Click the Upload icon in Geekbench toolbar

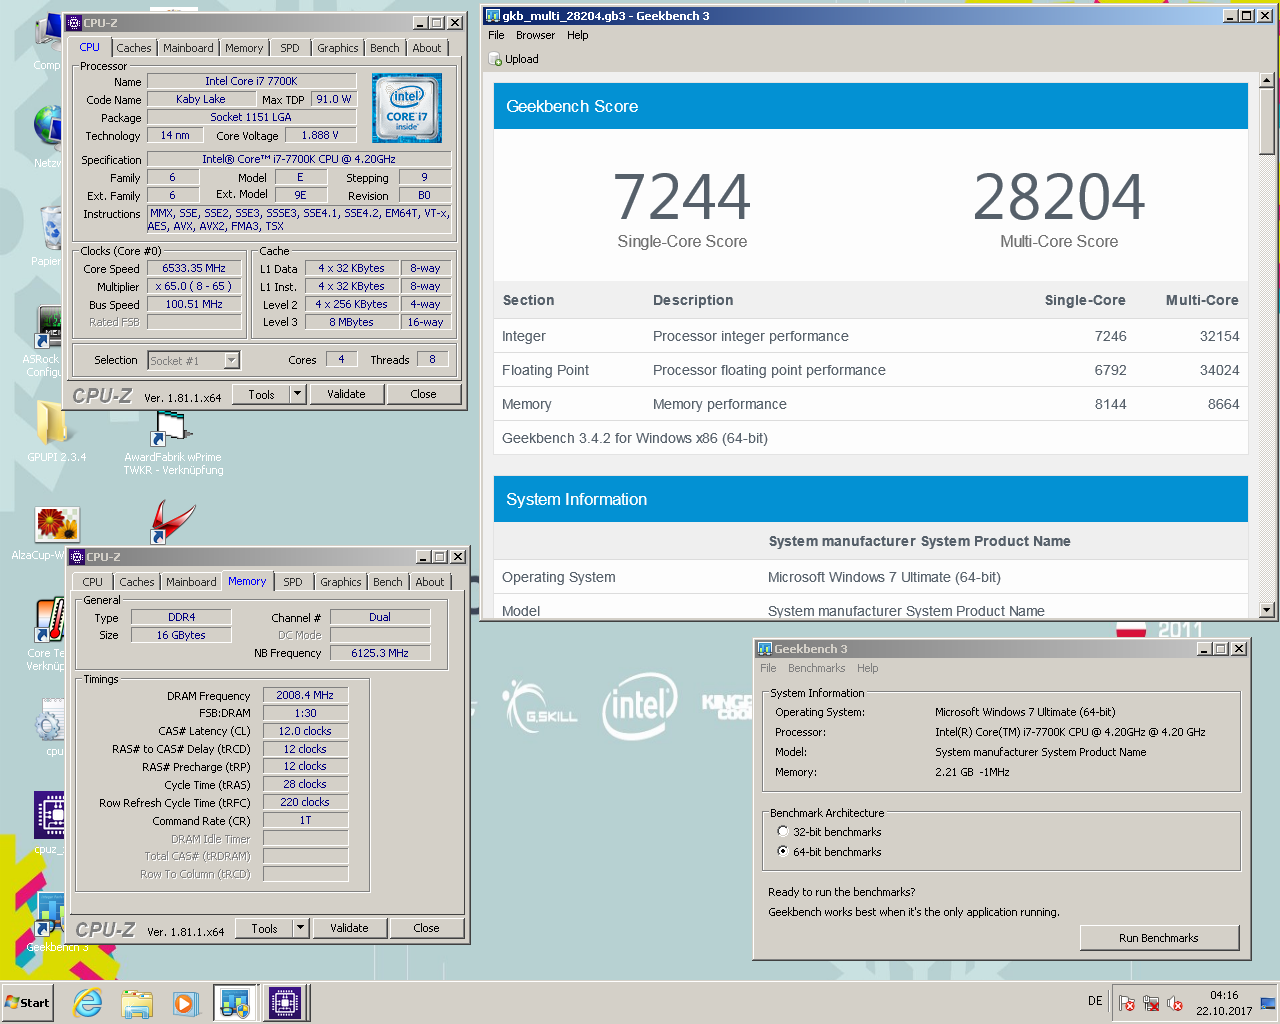(495, 59)
